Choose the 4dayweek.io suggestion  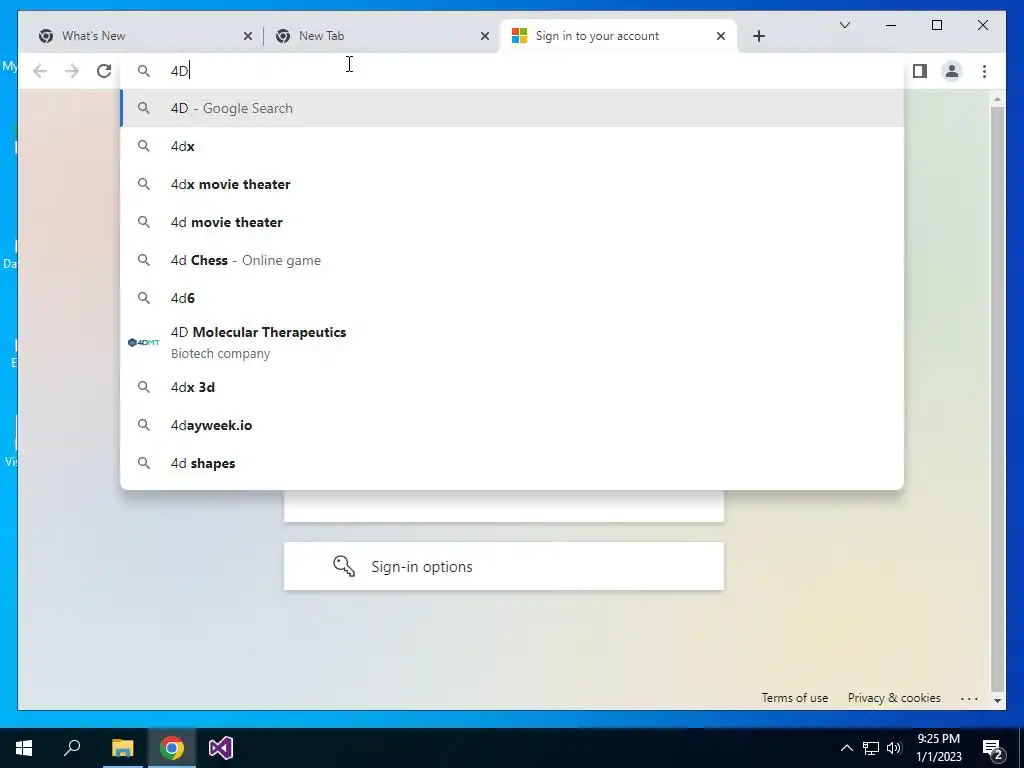pyautogui.click(x=513, y=425)
